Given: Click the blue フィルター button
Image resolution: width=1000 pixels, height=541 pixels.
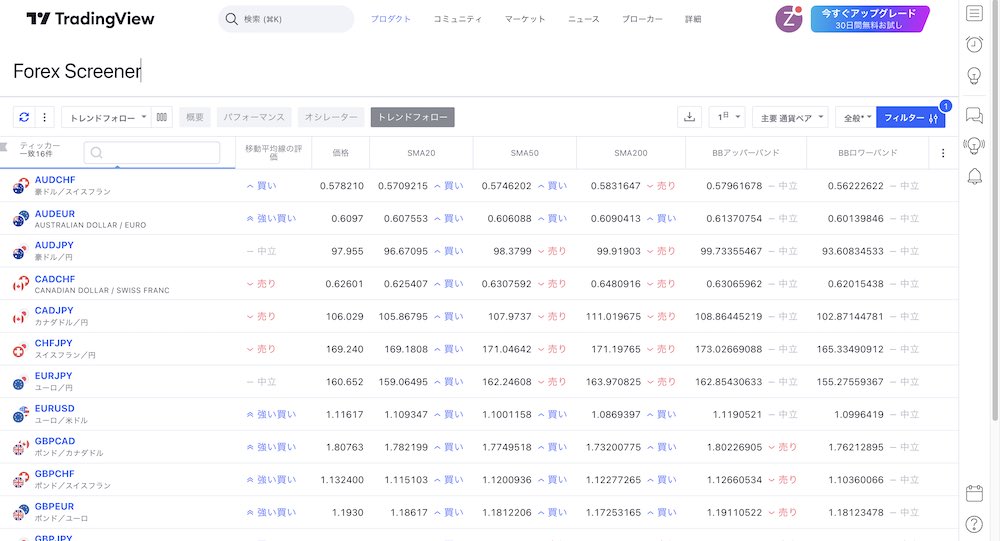Looking at the screenshot, I should [910, 117].
